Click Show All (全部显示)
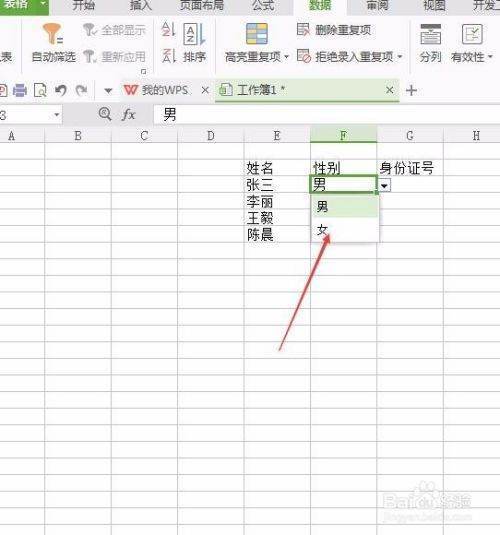 pos(115,30)
